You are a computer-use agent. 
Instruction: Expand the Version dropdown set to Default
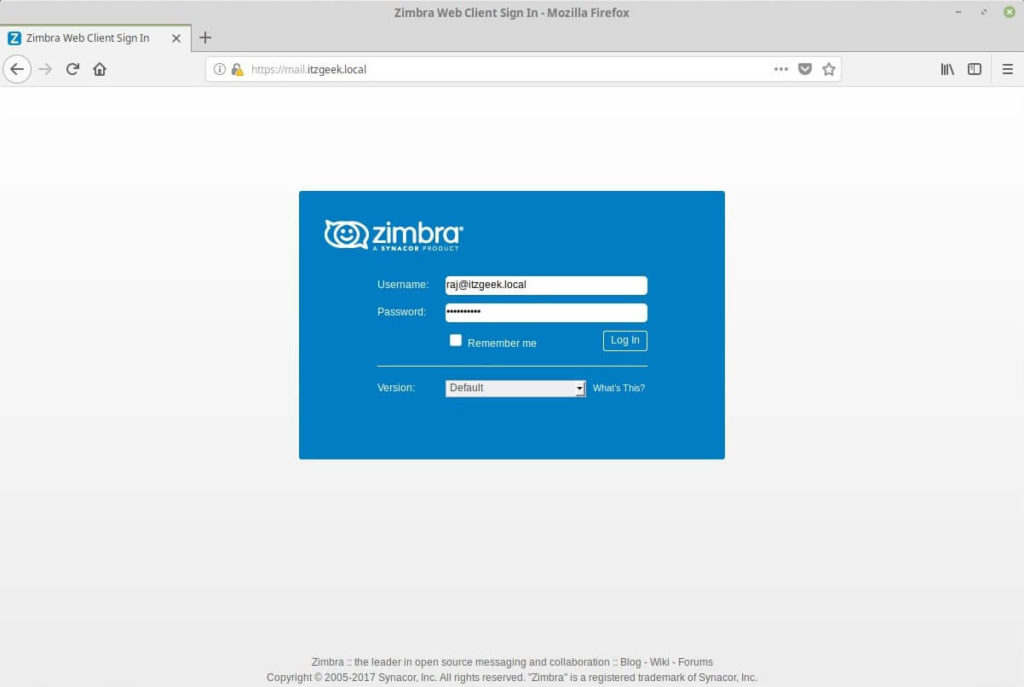tap(515, 388)
